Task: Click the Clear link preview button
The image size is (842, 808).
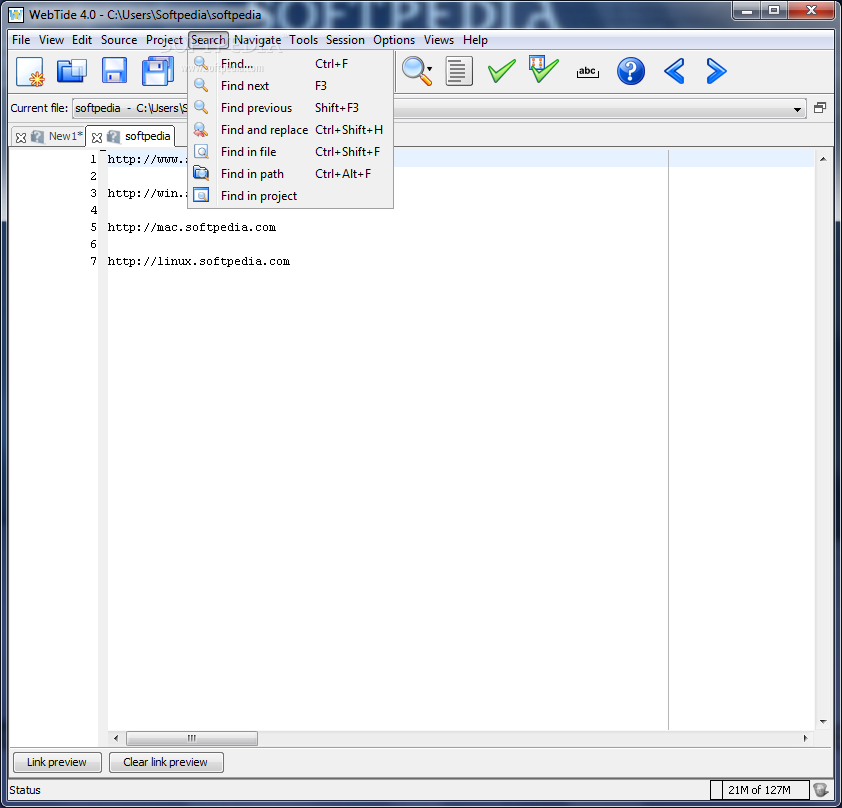Action: click(x=165, y=762)
